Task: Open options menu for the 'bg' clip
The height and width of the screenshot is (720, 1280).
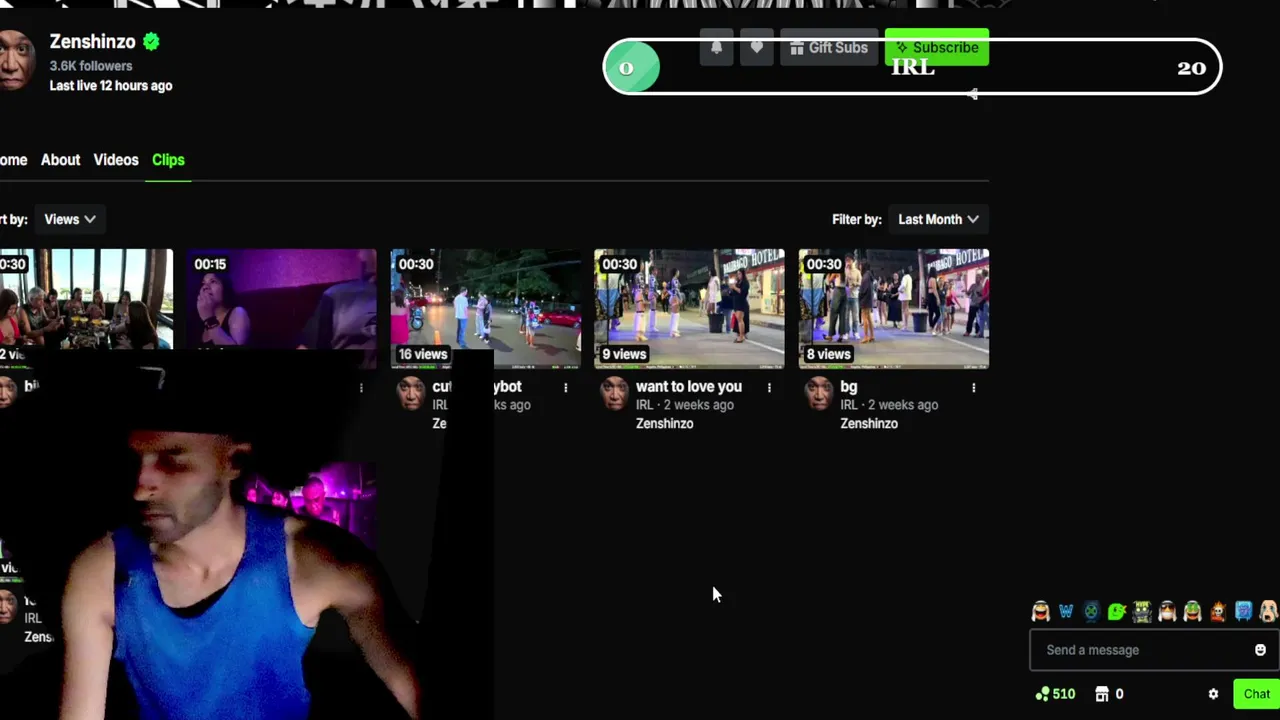Action: click(973, 387)
